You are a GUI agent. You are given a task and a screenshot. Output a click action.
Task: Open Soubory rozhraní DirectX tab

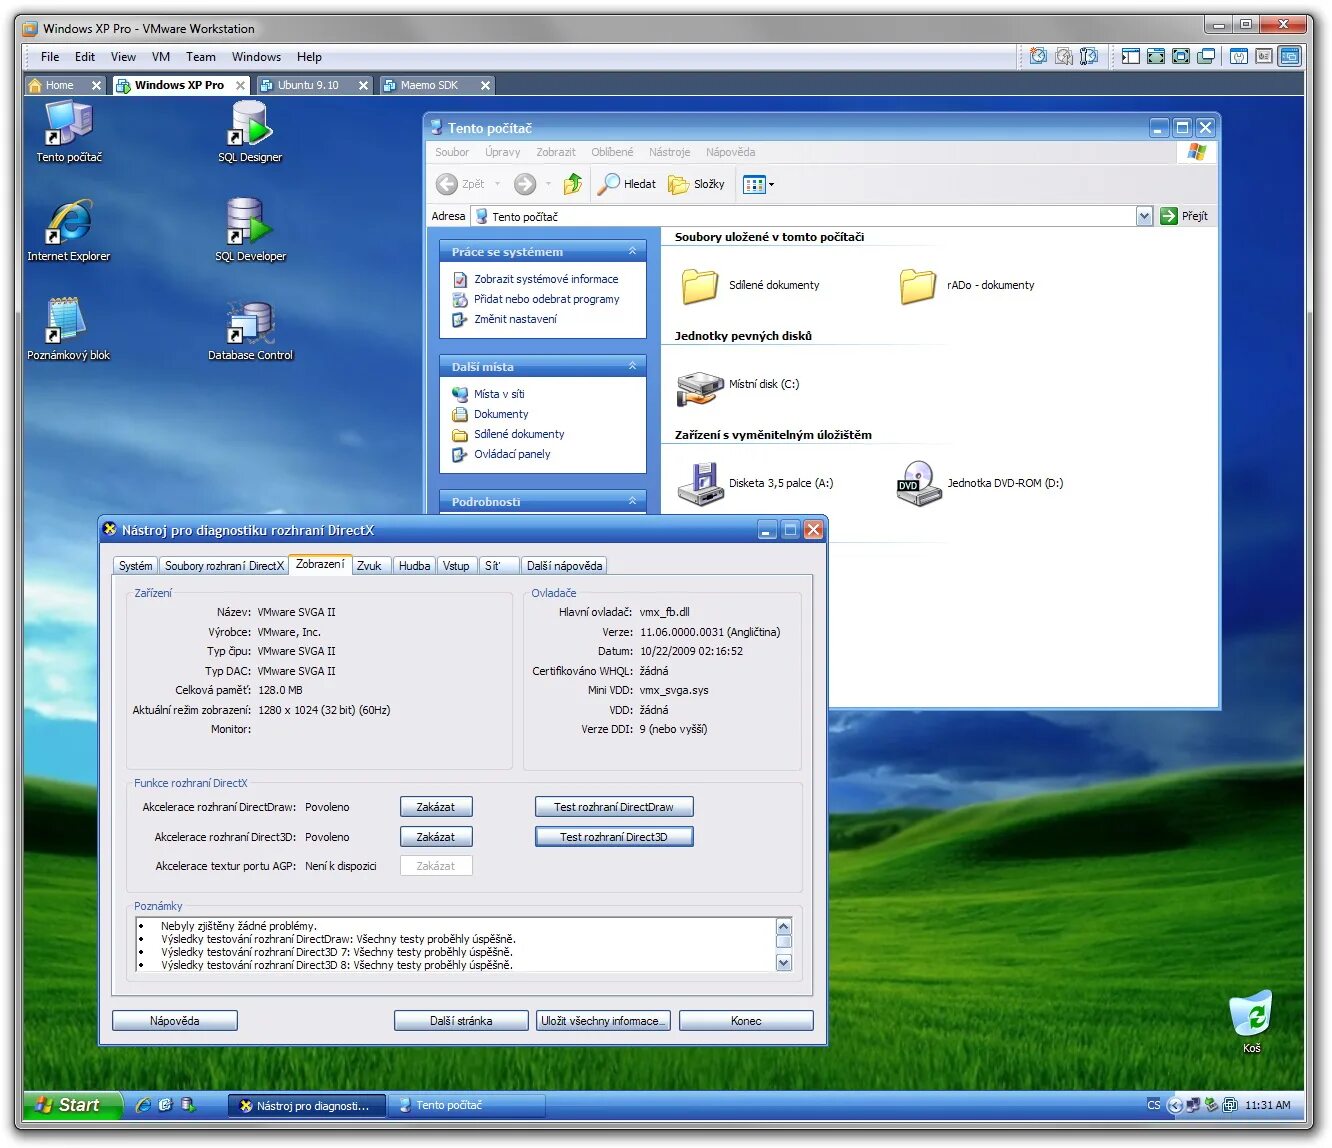coord(224,566)
